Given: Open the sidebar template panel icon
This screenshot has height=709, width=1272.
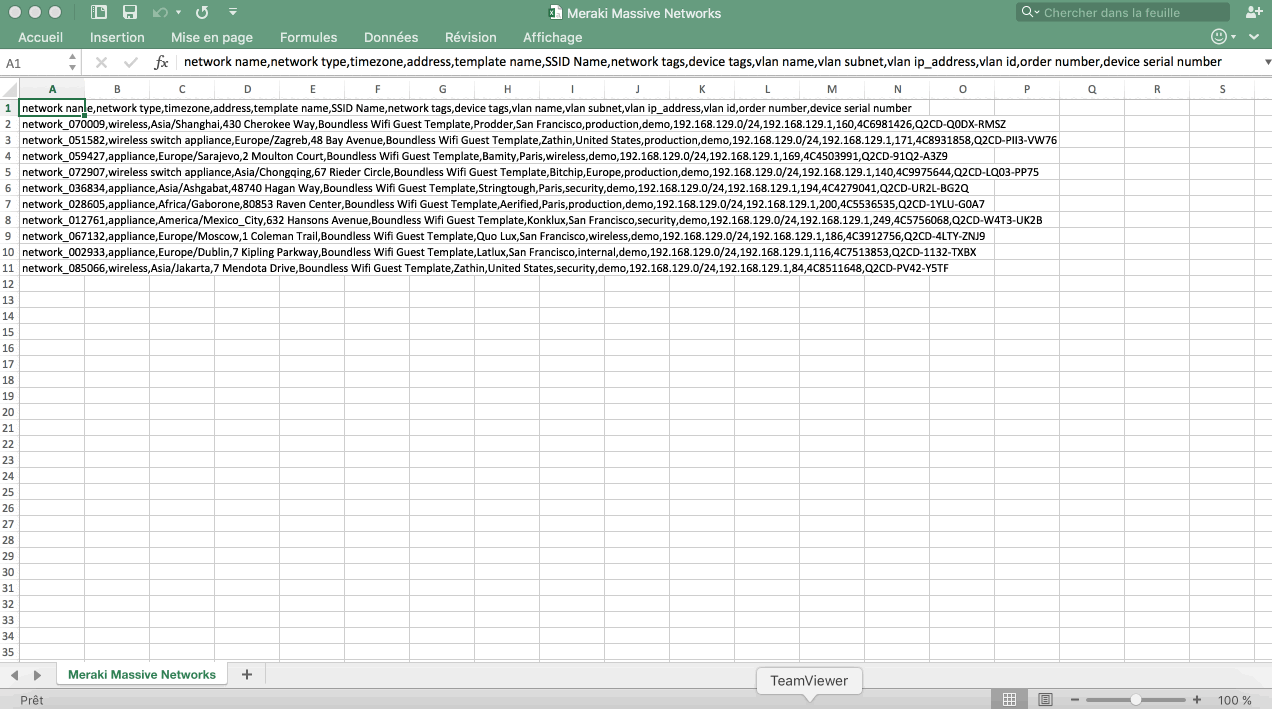Looking at the screenshot, I should pyautogui.click(x=99, y=13).
